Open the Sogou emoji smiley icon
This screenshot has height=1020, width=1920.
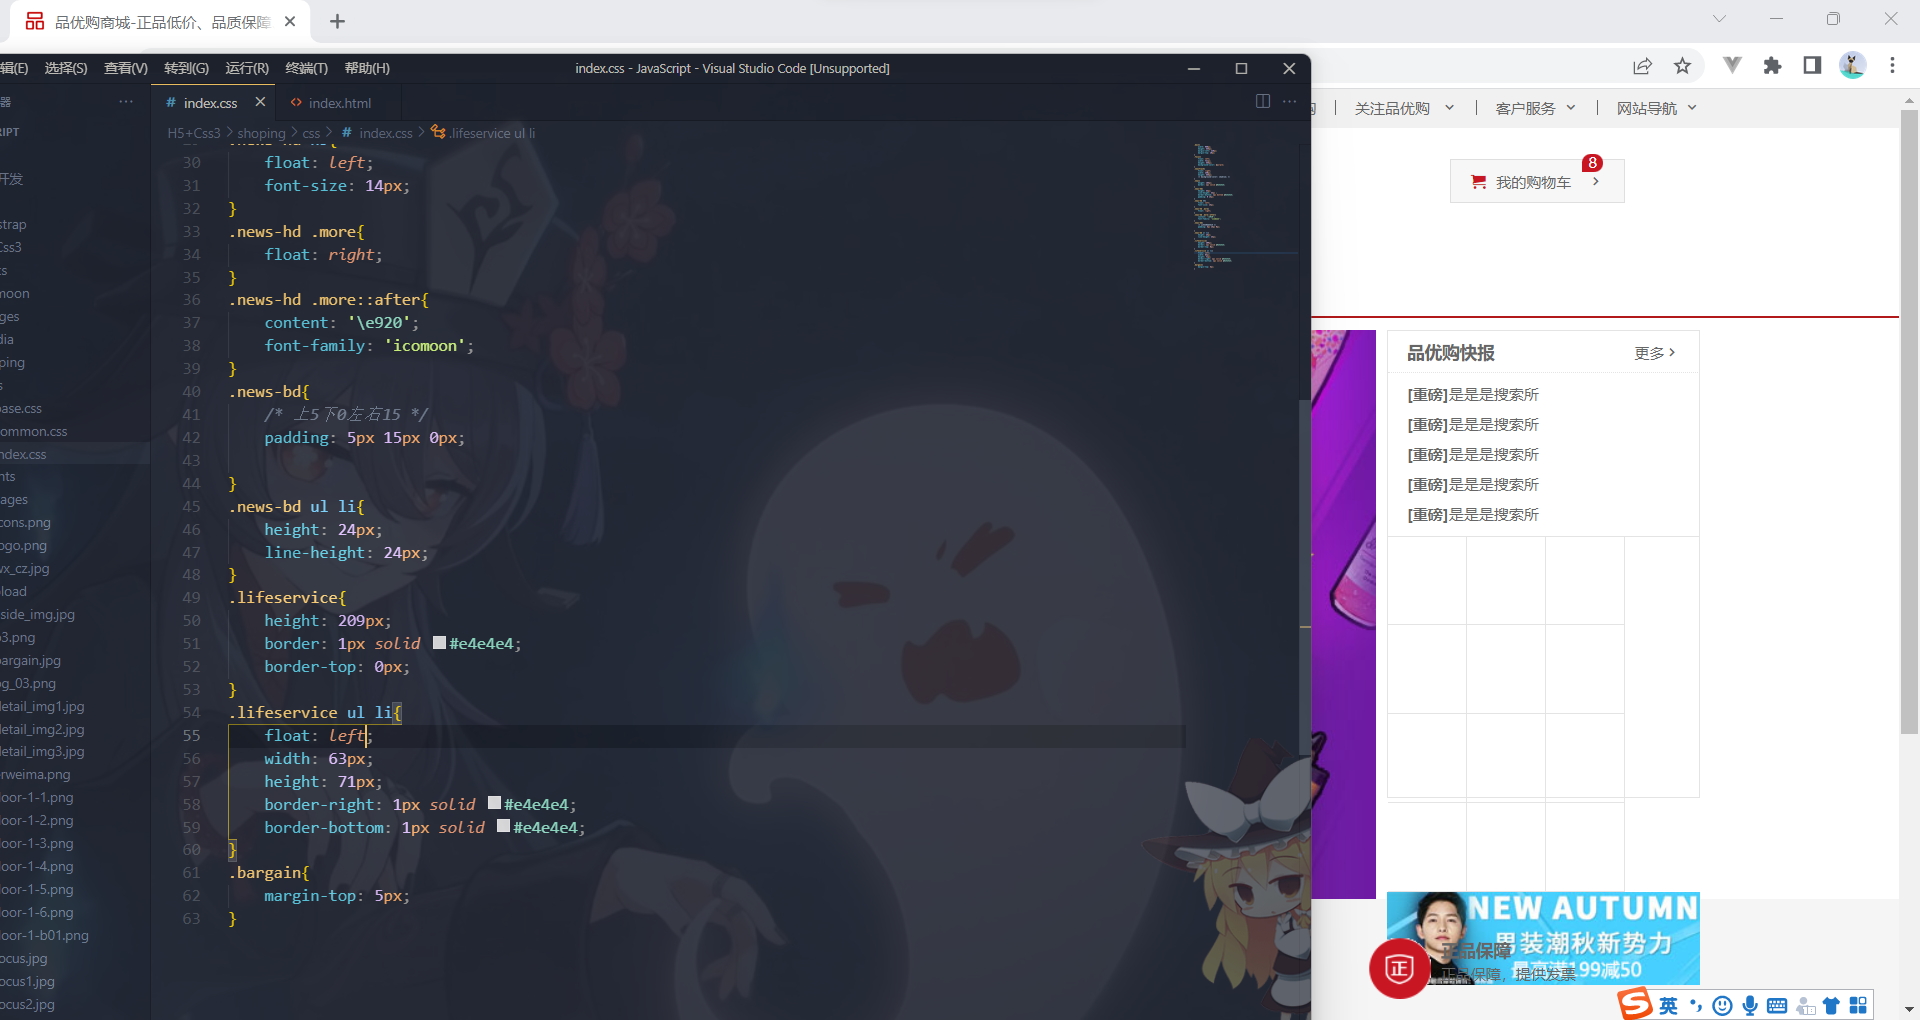tap(1722, 1006)
